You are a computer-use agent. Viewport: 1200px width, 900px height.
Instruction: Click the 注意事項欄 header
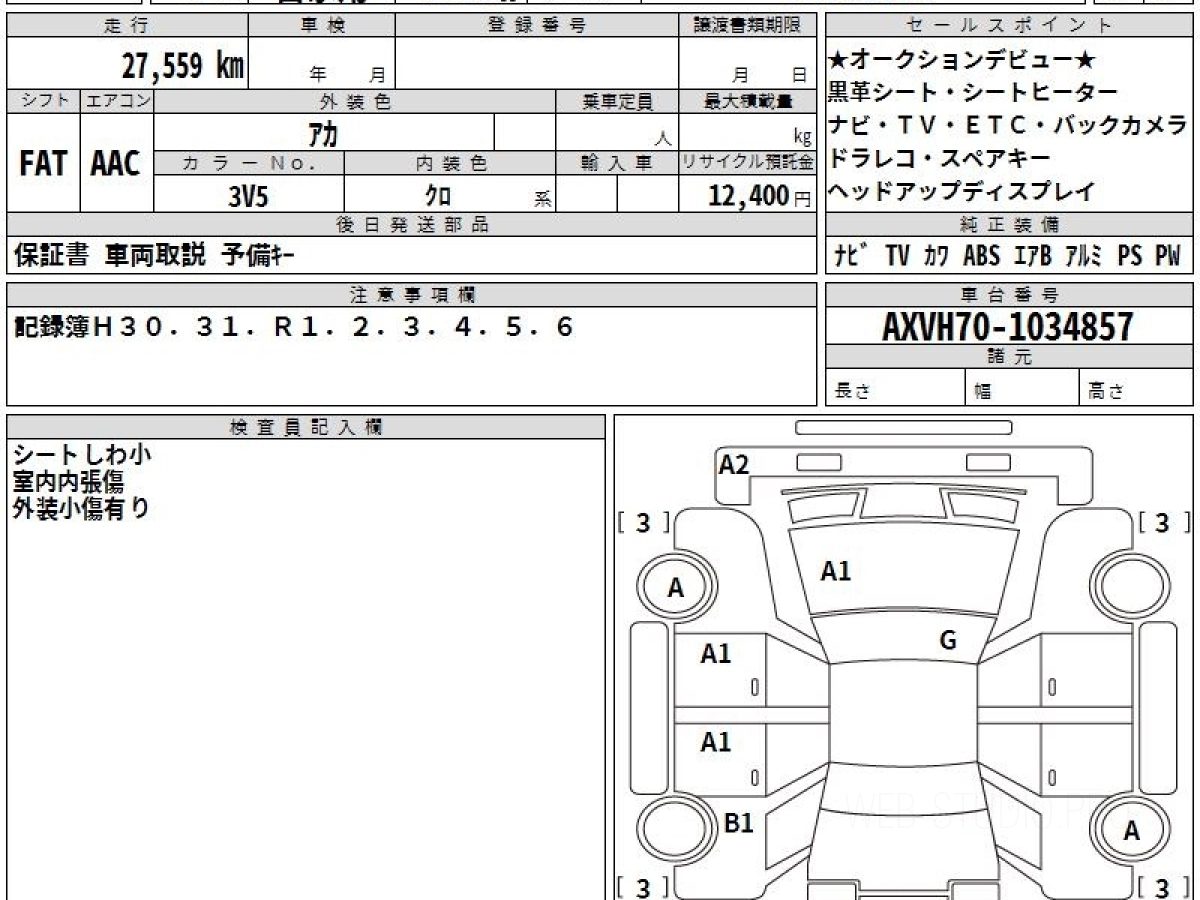point(412,295)
